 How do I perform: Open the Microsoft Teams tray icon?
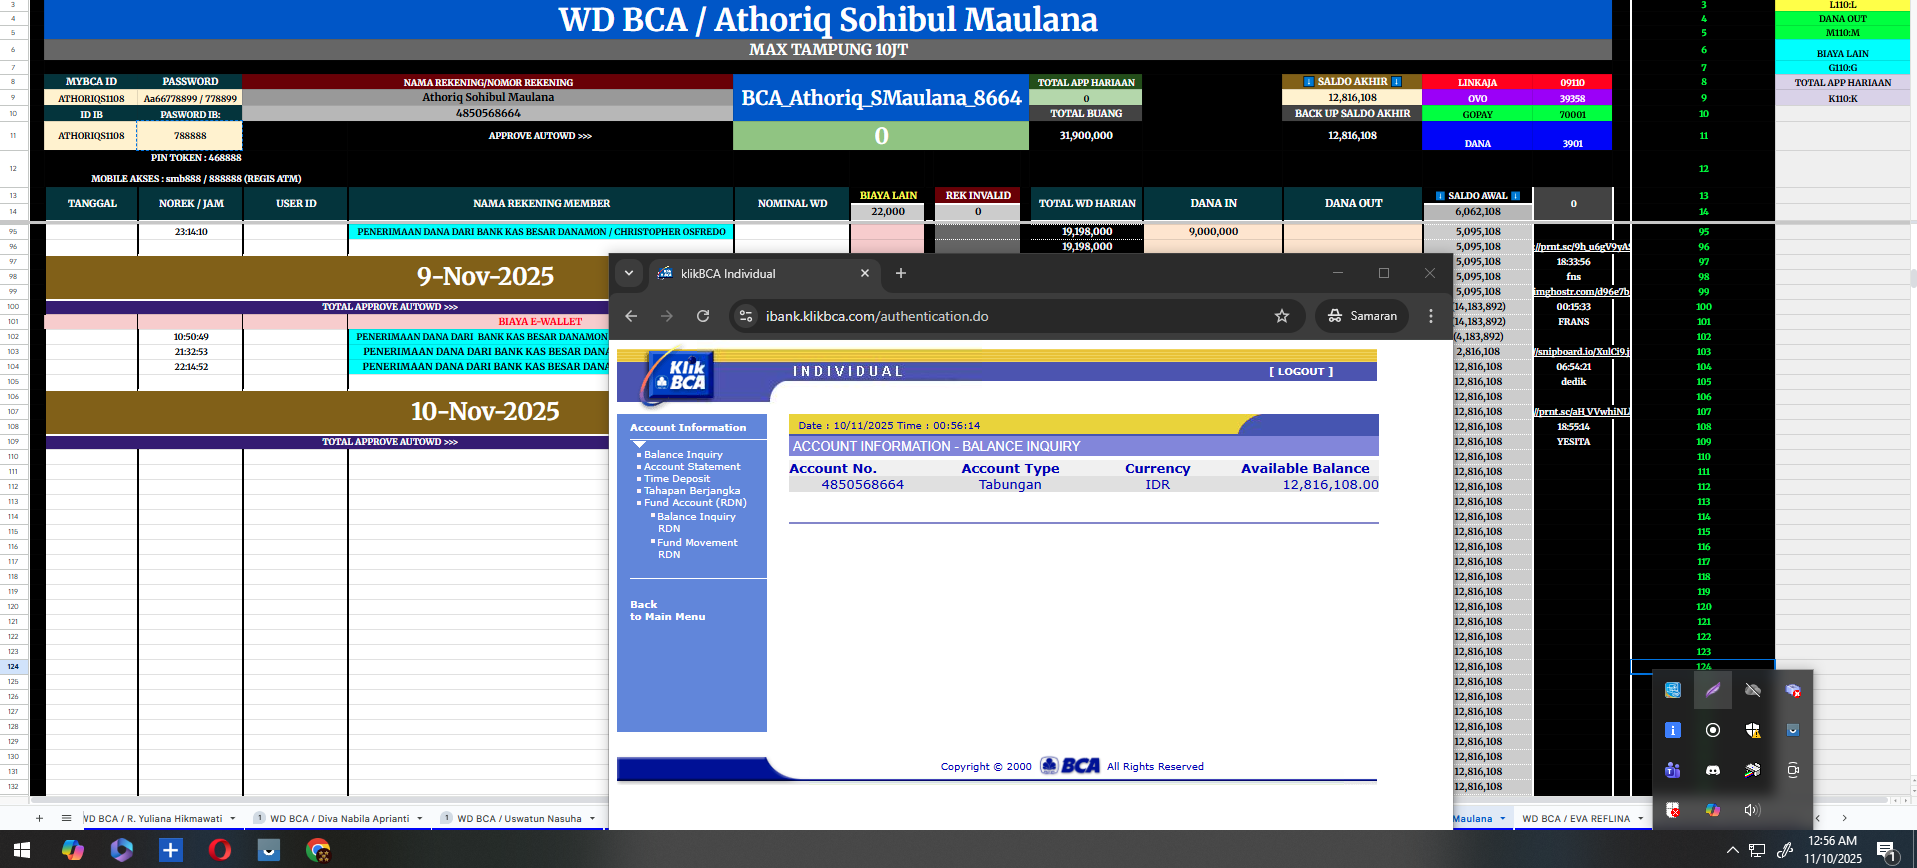(1672, 770)
